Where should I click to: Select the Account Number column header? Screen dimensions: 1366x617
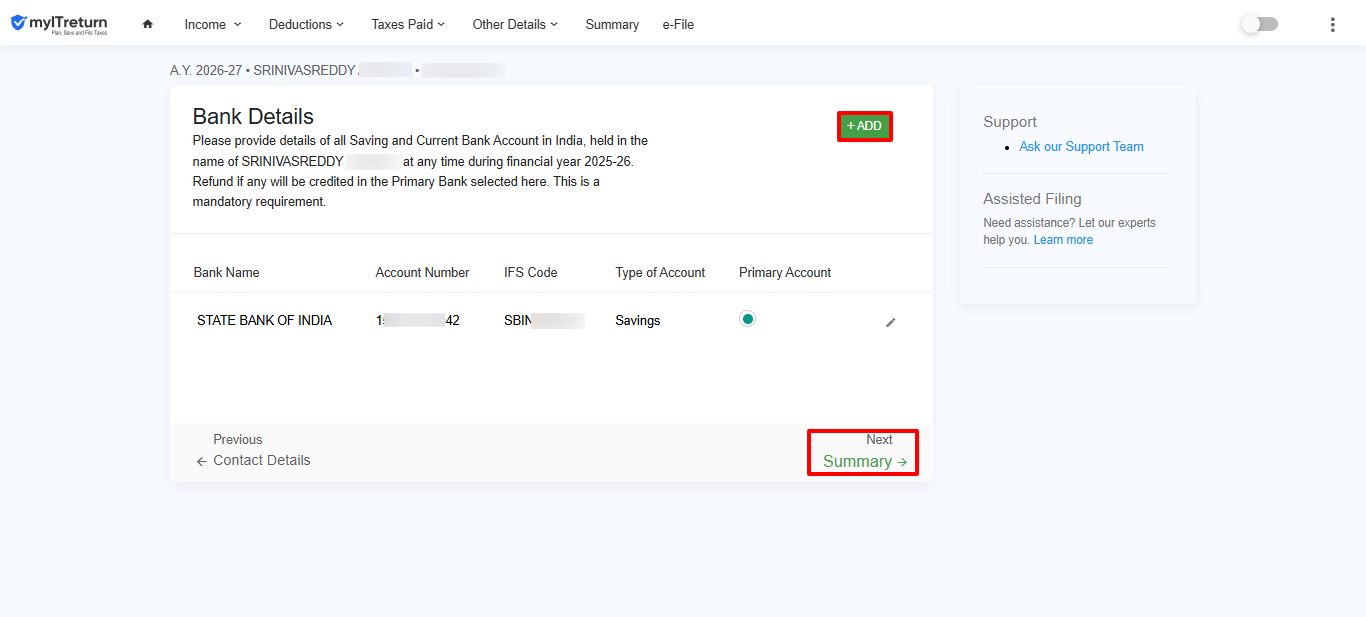[422, 272]
